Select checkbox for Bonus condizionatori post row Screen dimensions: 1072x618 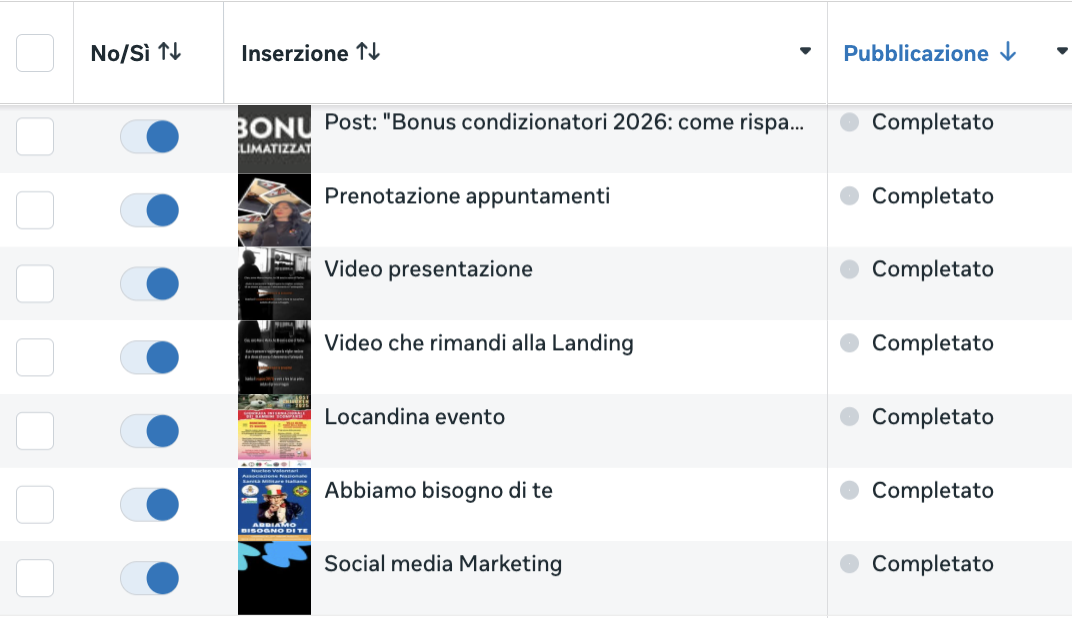[x=35, y=136]
